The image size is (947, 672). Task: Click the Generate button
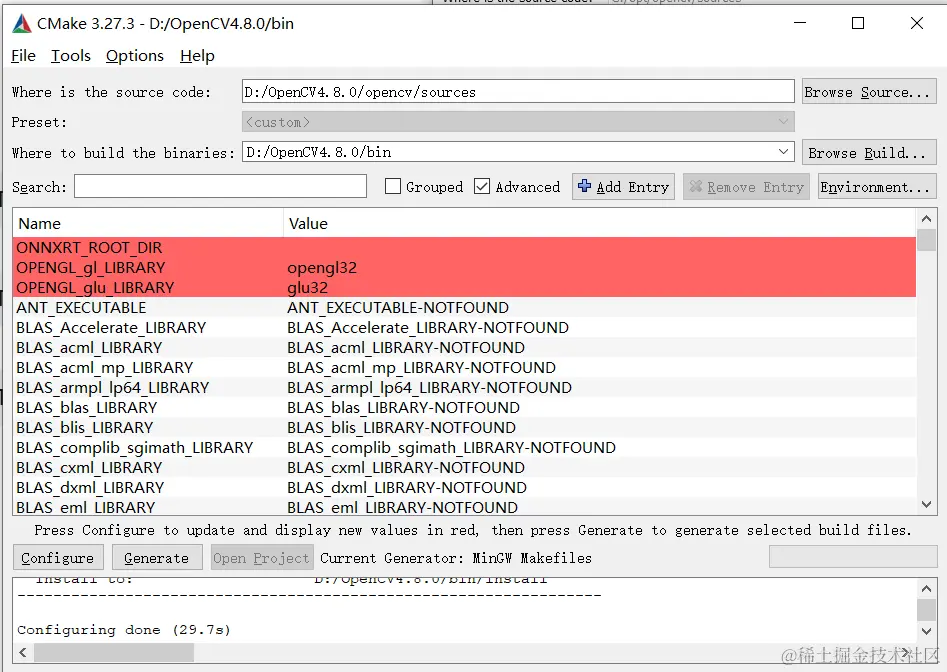click(x=157, y=558)
